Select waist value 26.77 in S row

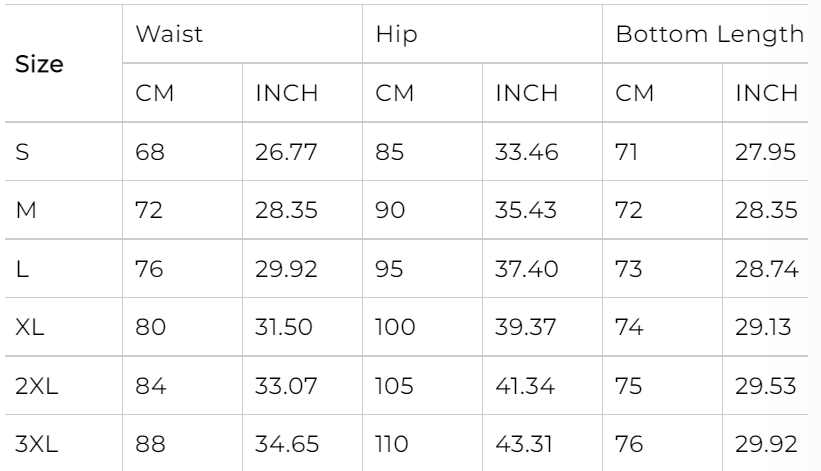(280, 152)
